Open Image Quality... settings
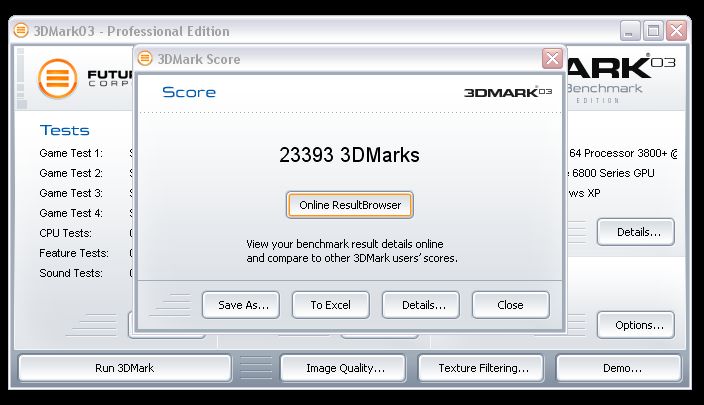The image size is (704, 405). pyautogui.click(x=343, y=368)
